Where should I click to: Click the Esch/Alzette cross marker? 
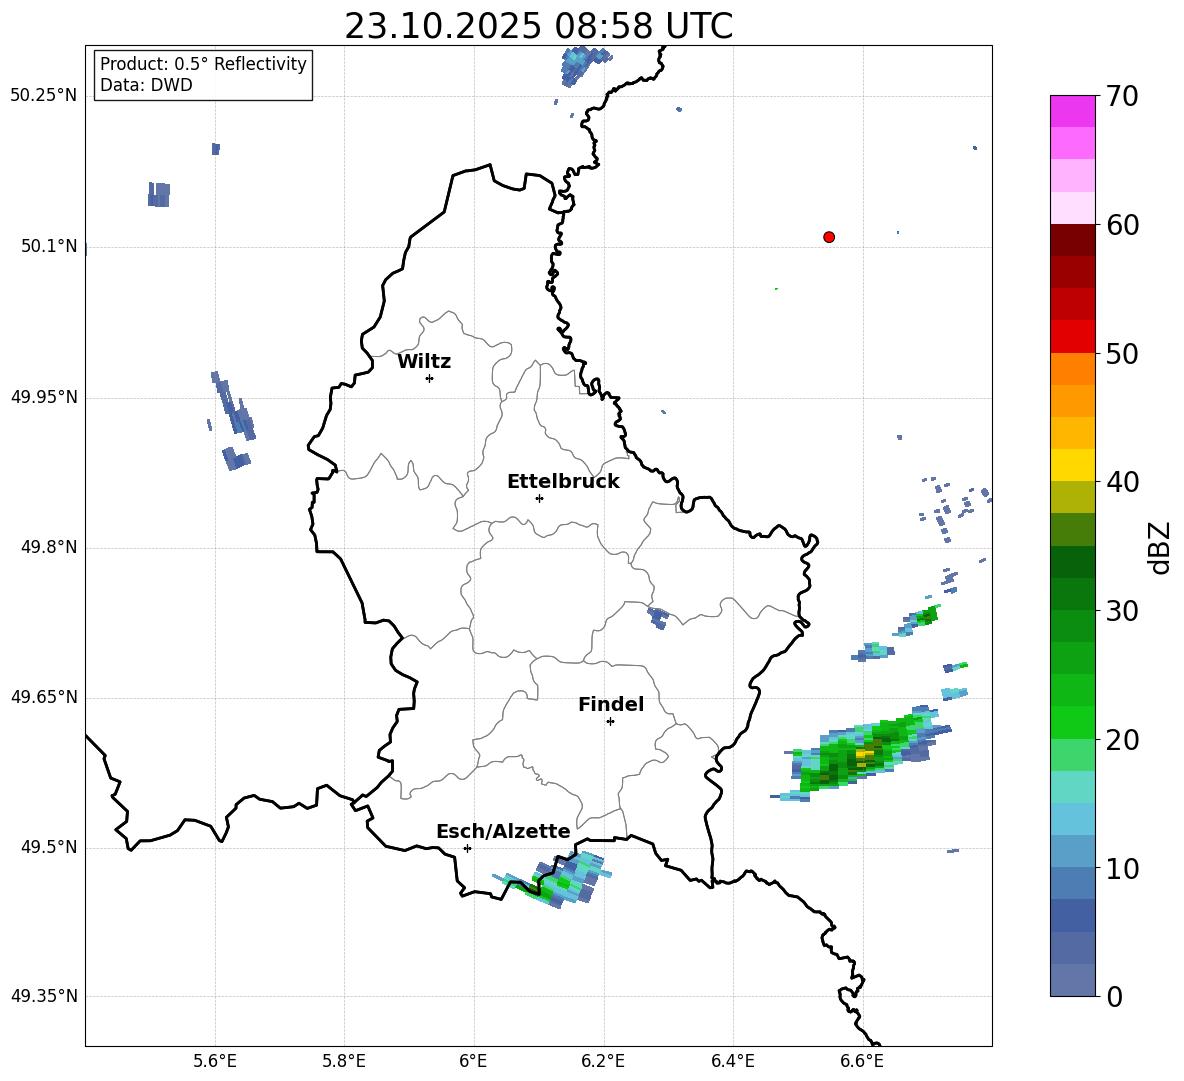tap(467, 848)
